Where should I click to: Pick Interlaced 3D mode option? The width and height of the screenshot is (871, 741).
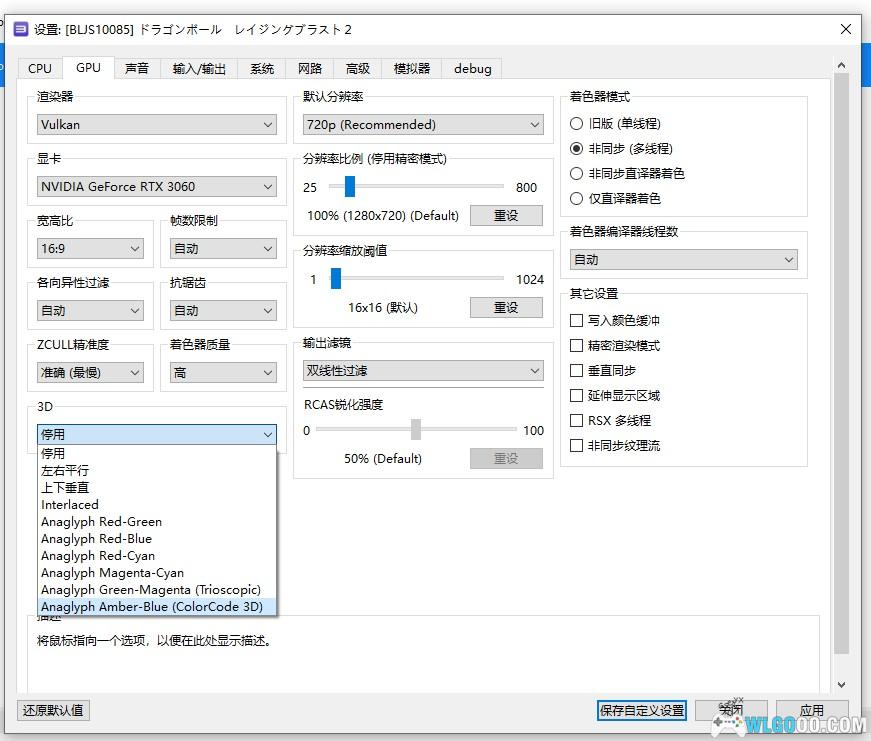(70, 504)
